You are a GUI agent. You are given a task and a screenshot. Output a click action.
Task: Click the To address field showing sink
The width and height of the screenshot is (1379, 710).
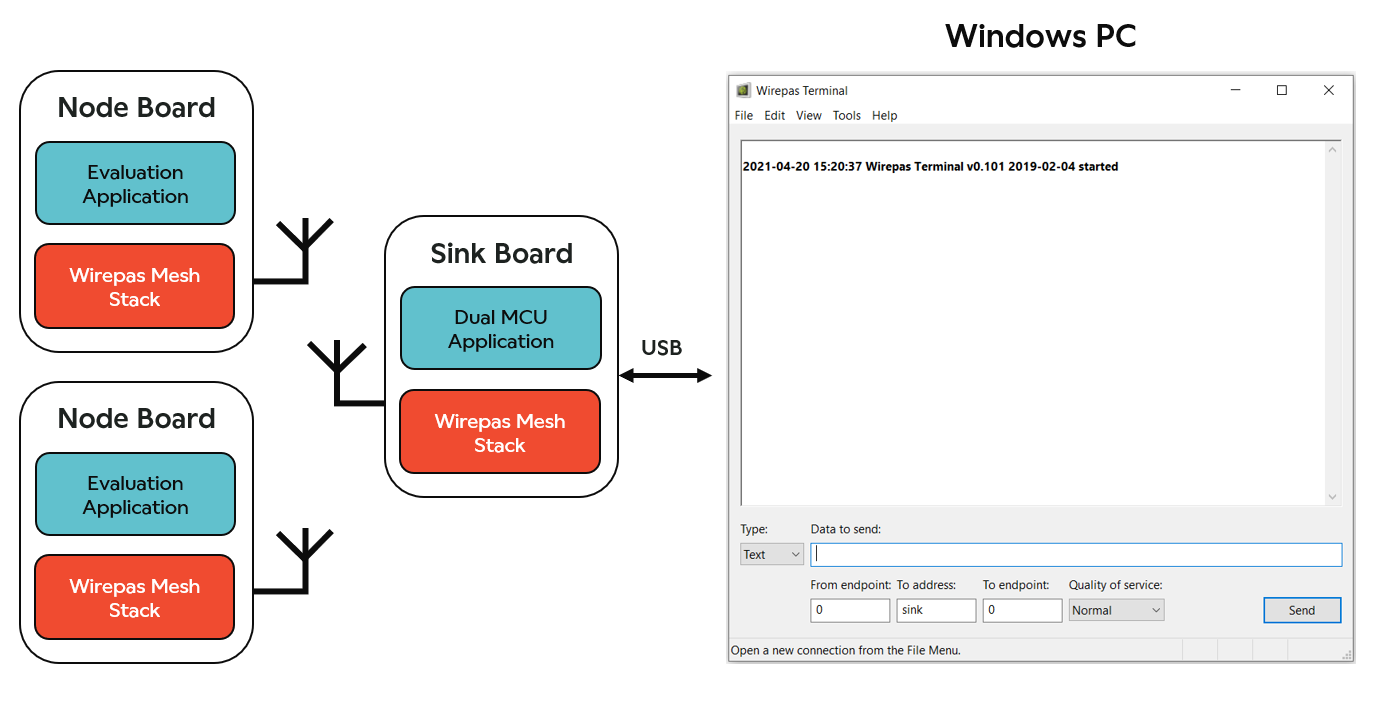[935, 610]
